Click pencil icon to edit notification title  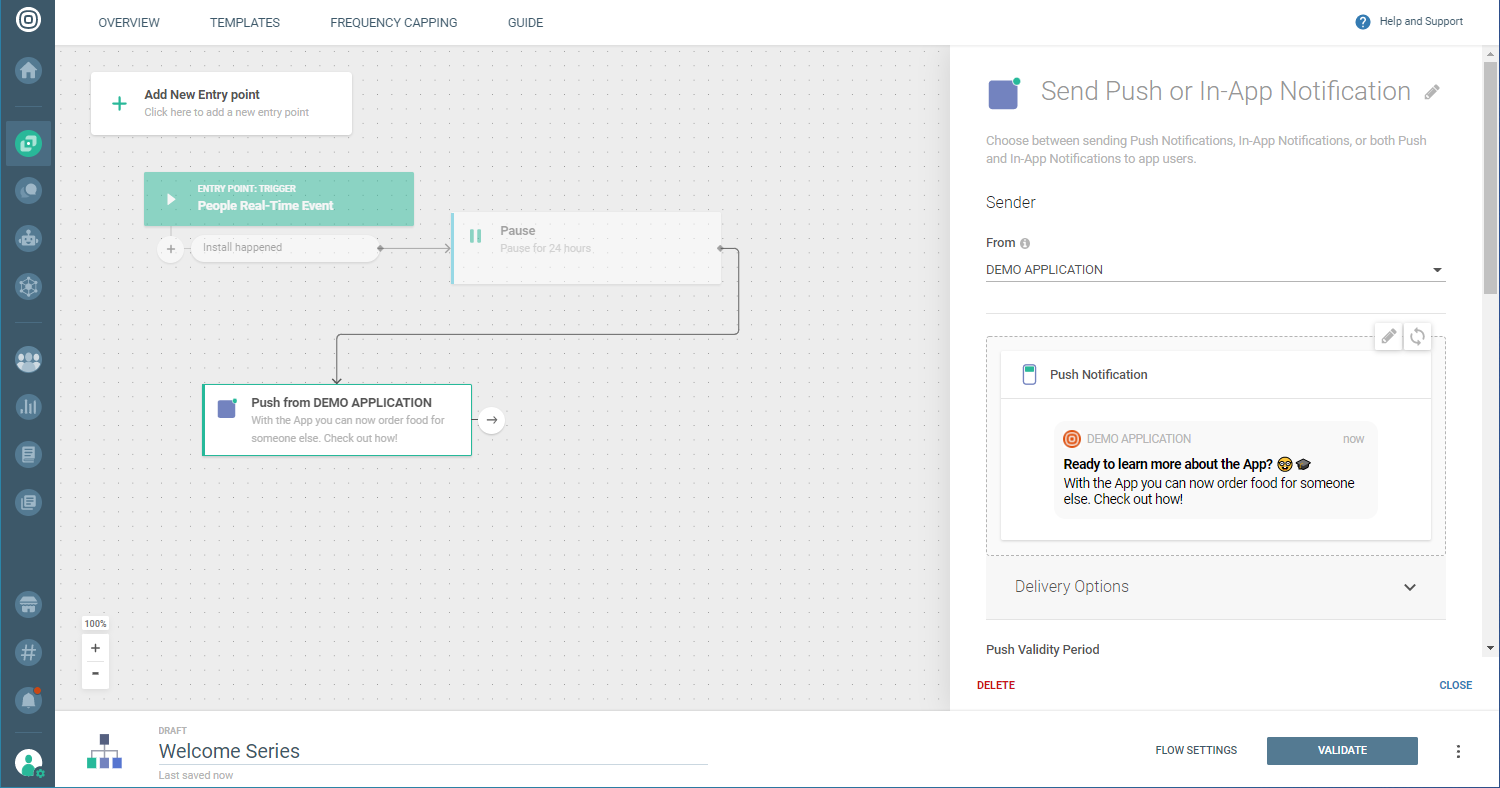click(1432, 92)
